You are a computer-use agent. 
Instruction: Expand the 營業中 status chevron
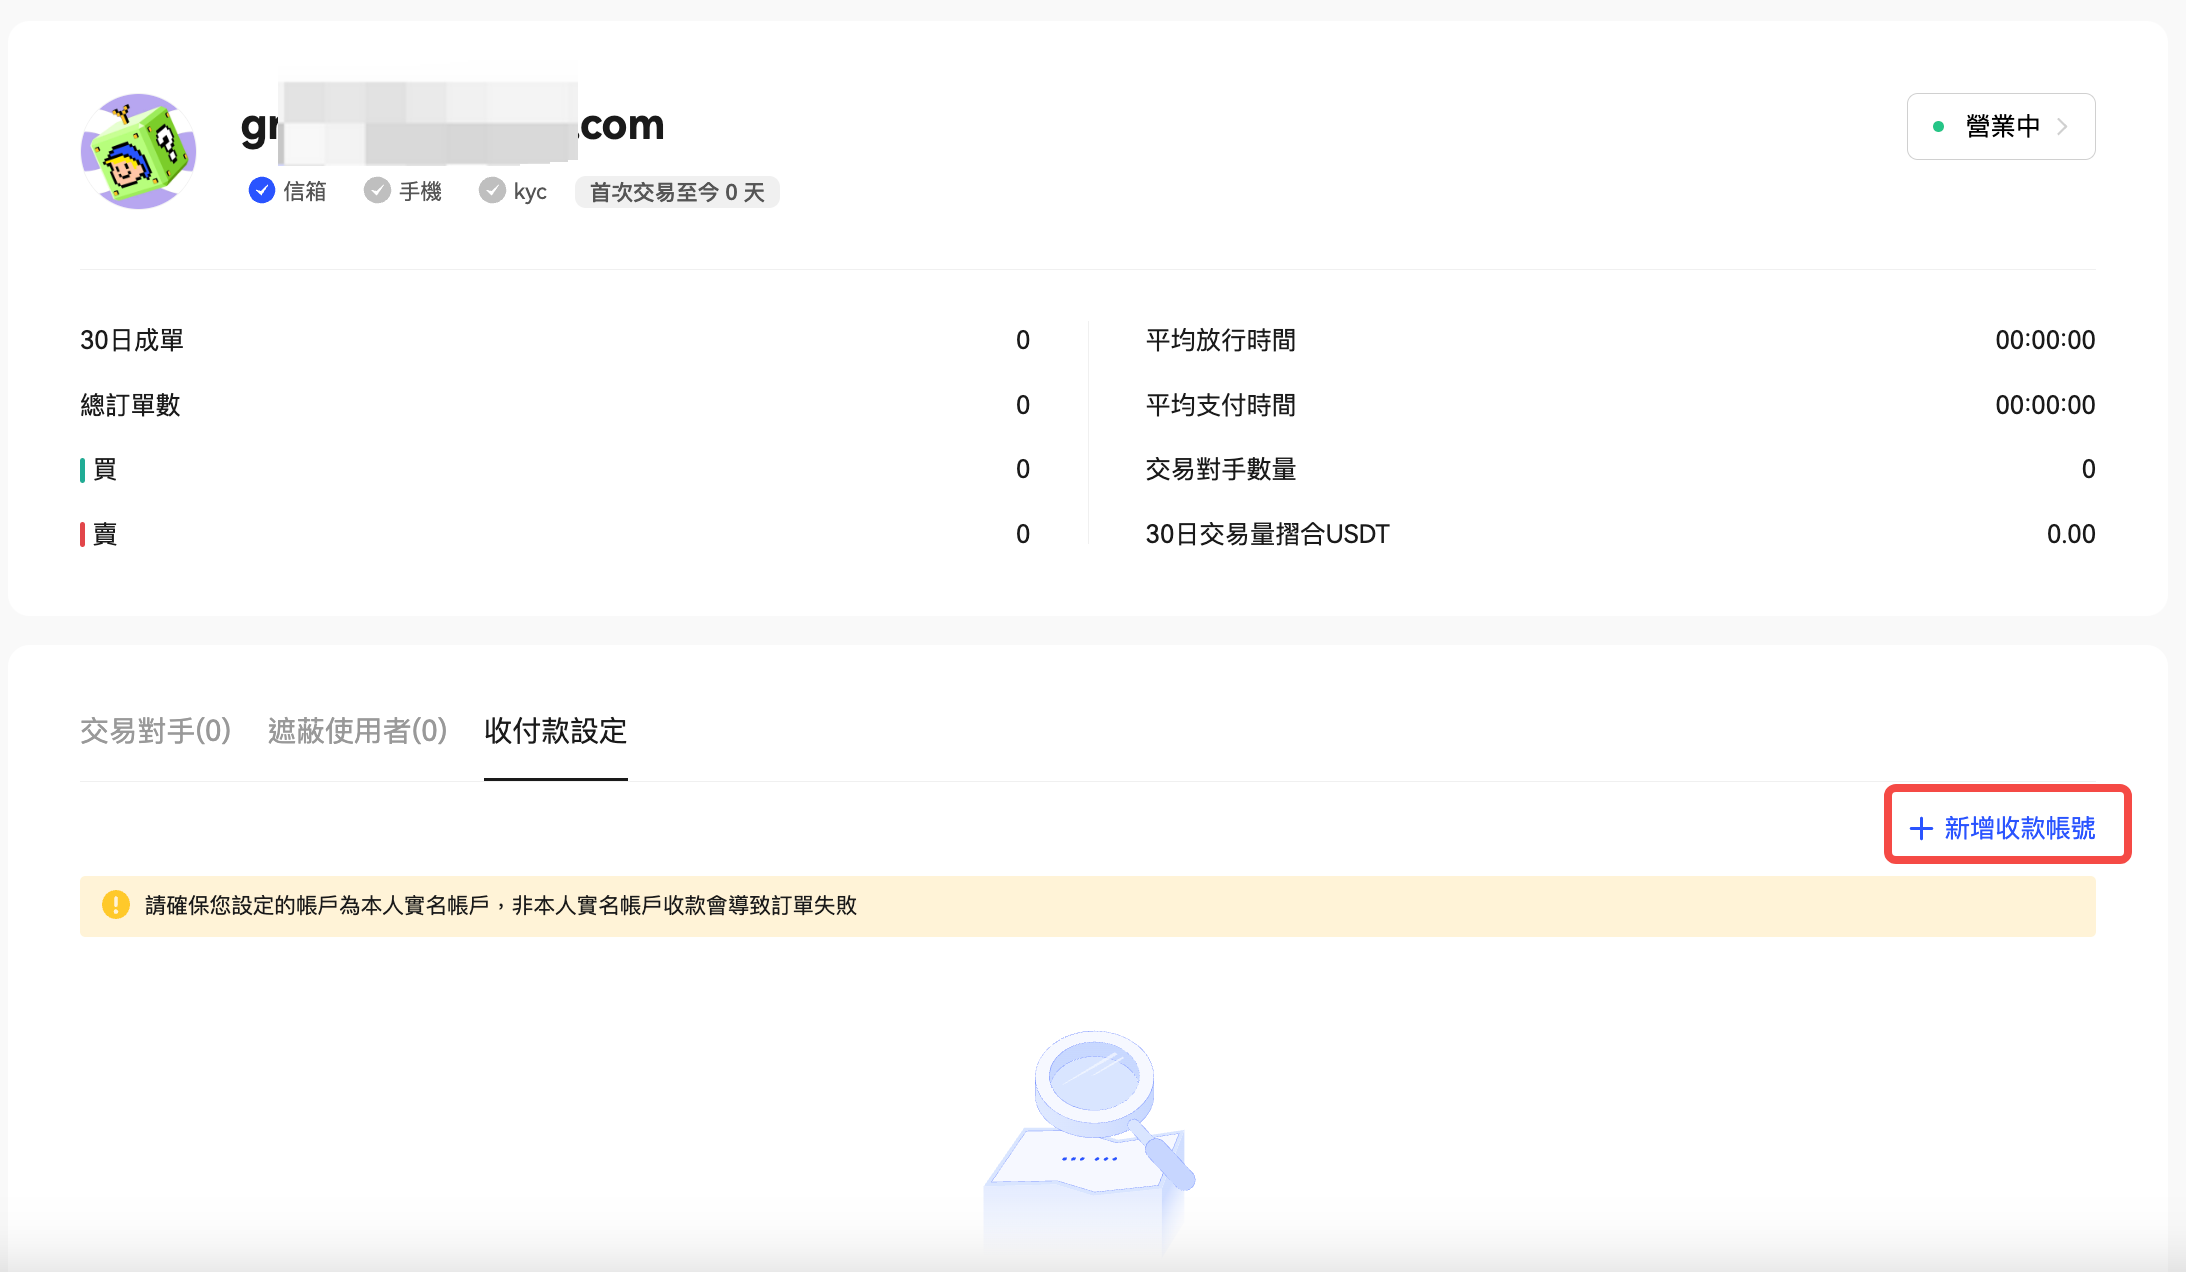pyautogui.click(x=2063, y=127)
